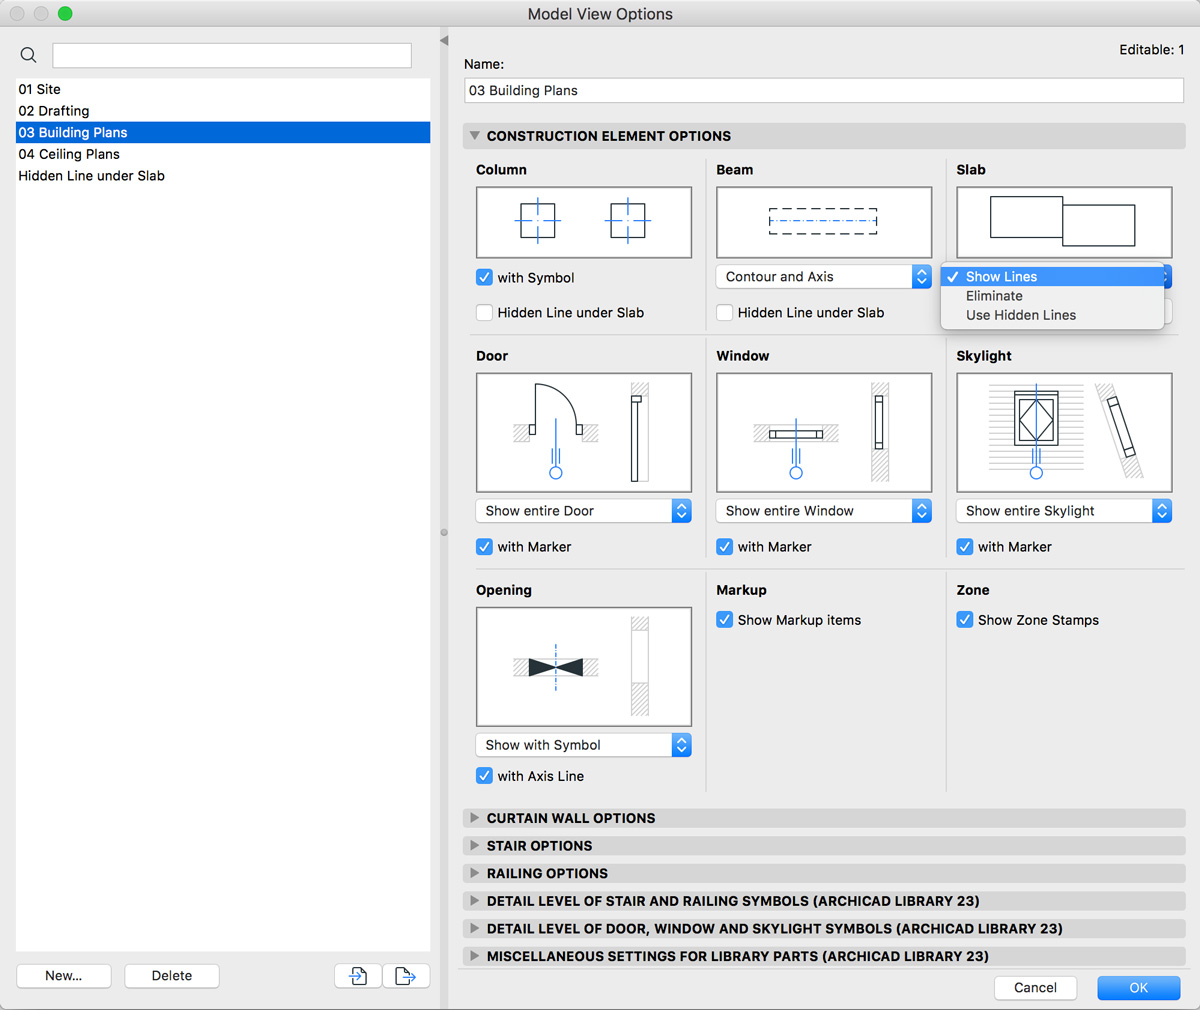Viewport: 1200px width, 1010px height.
Task: Click the Skylight symbol preview image
Action: tap(1063, 432)
